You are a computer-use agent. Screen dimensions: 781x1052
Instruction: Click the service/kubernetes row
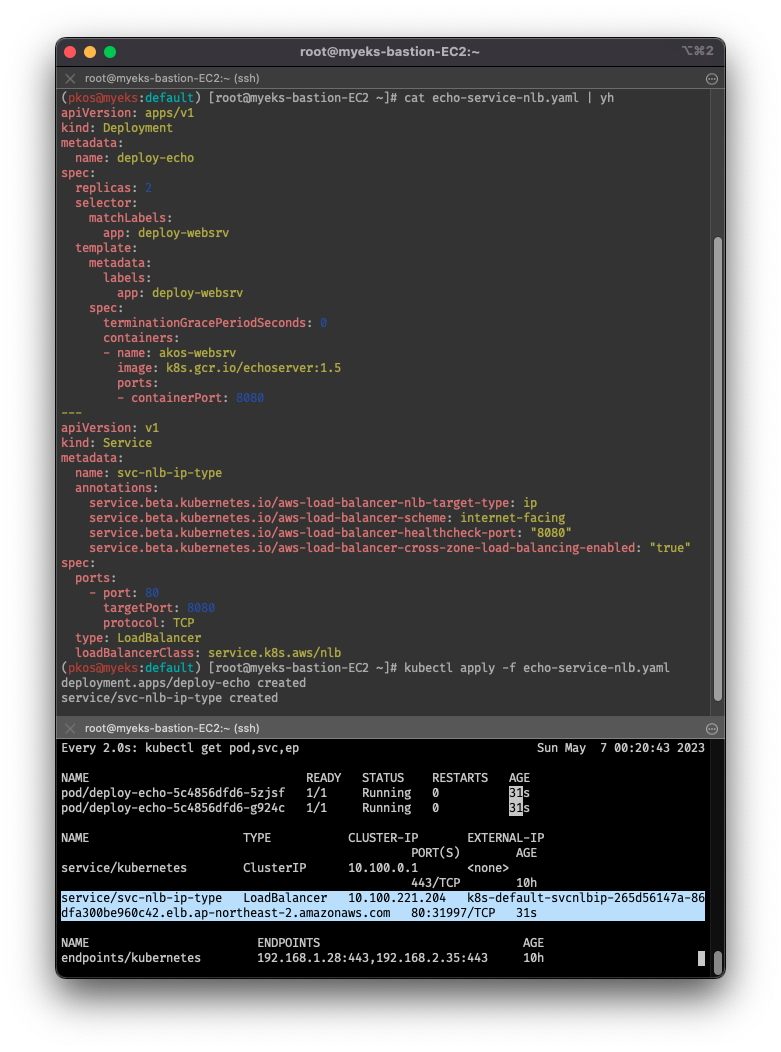[299, 876]
